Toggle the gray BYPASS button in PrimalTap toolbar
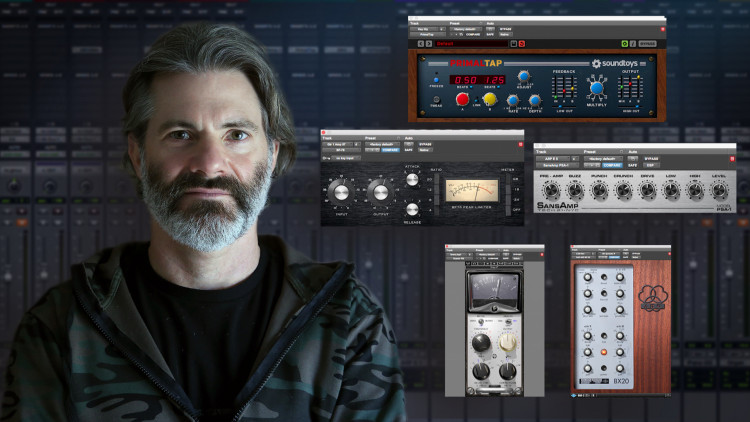750x422 pixels. [647, 44]
